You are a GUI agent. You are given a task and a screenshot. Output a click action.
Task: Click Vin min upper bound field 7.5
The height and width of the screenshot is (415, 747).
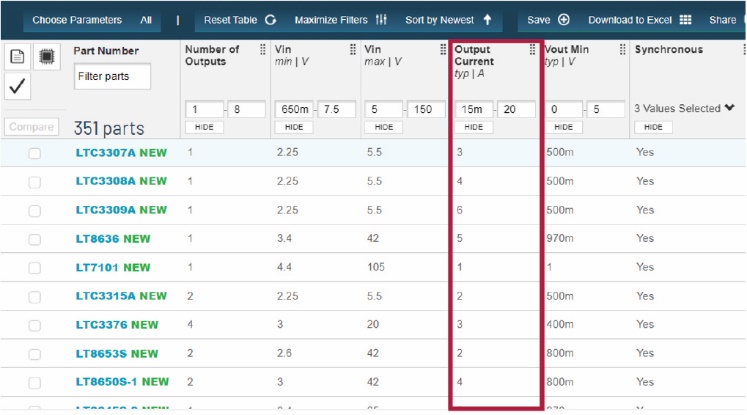coord(336,110)
